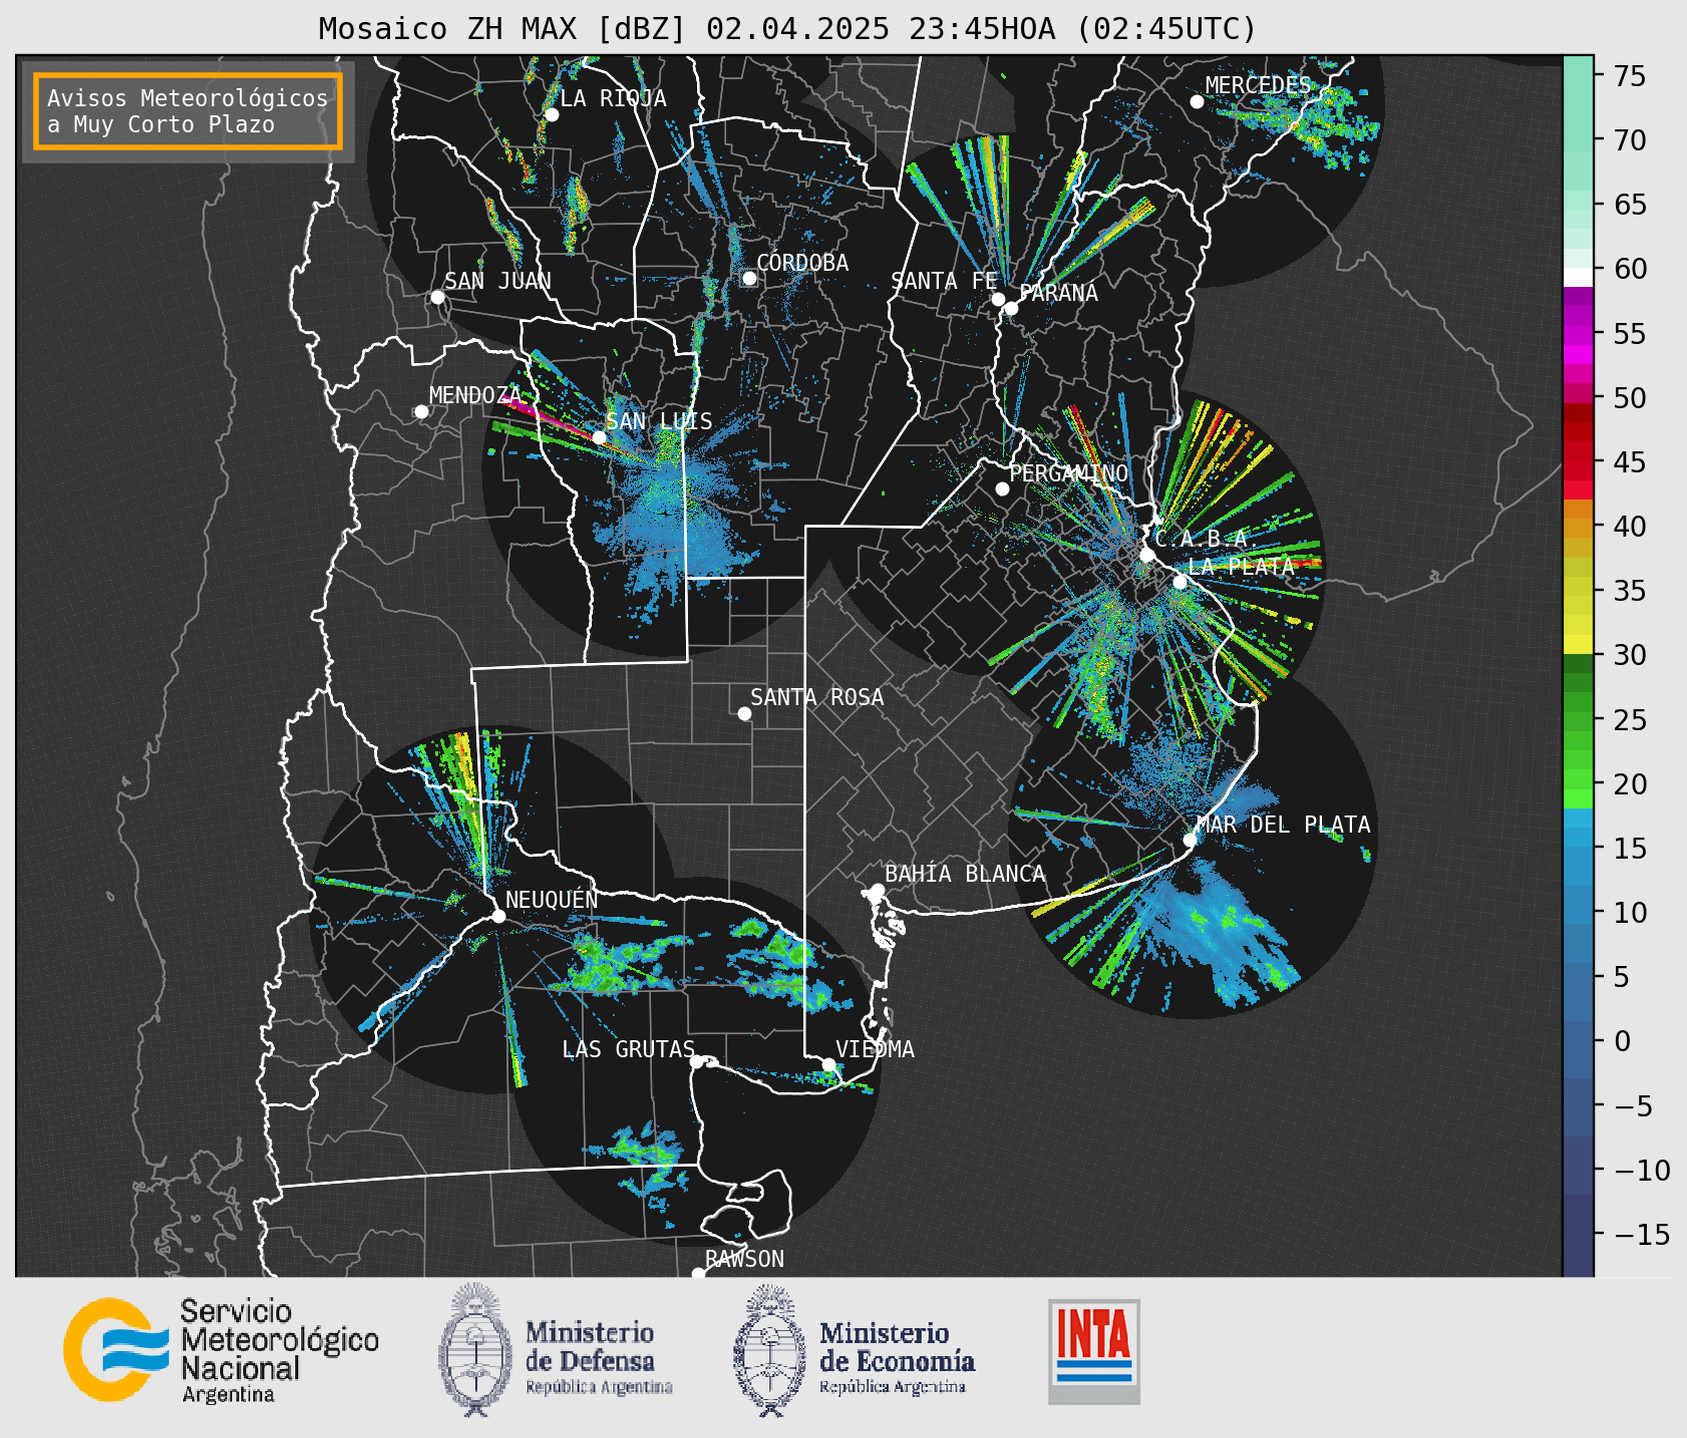The image size is (1687, 1438).
Task: Click the NEUQUÉN label text
Action: point(551,899)
